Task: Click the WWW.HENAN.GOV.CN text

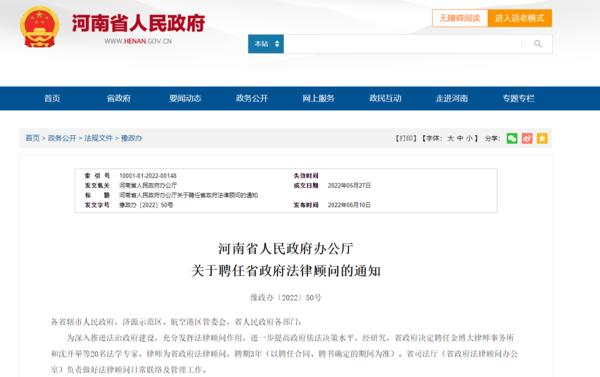Action: (x=138, y=41)
